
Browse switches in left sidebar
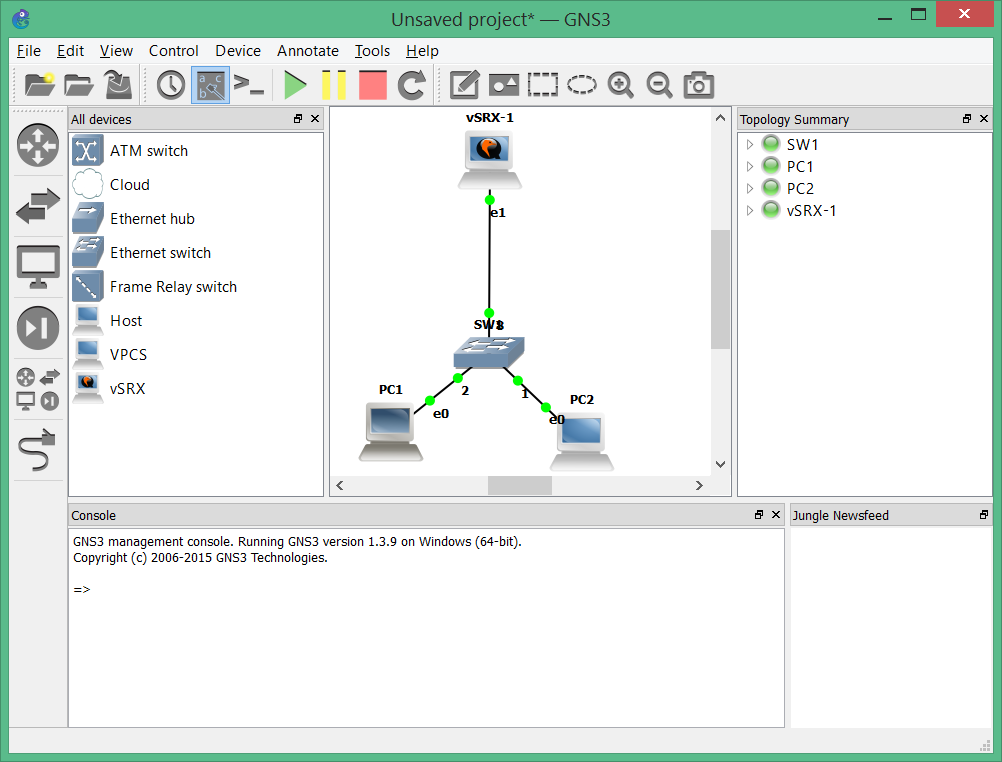(38, 206)
